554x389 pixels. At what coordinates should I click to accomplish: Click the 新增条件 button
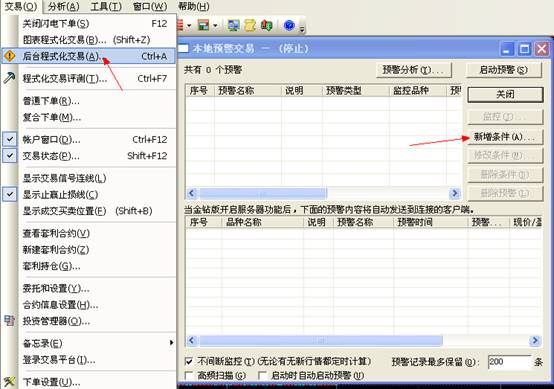coord(505,137)
